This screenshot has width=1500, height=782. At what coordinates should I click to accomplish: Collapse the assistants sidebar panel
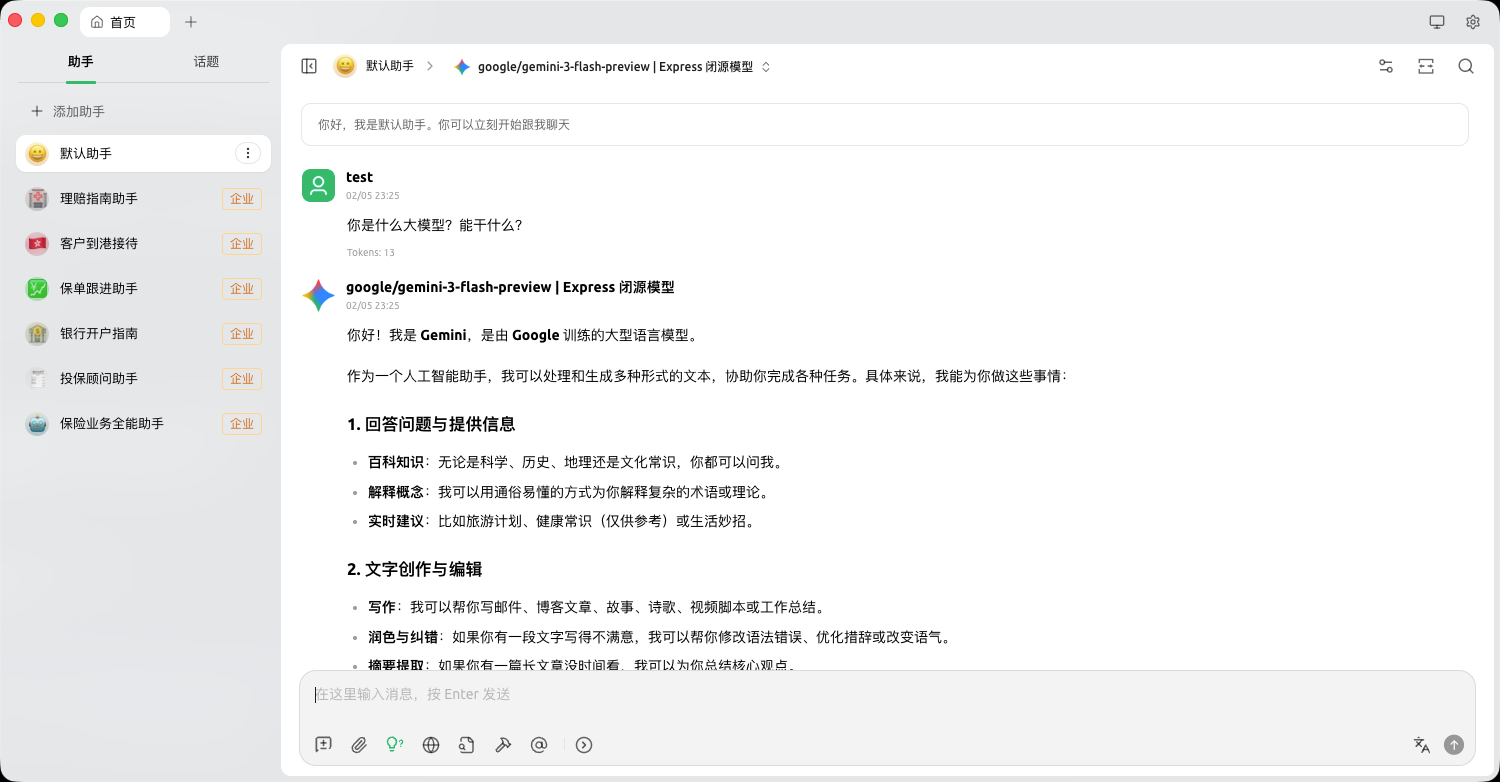(x=309, y=66)
